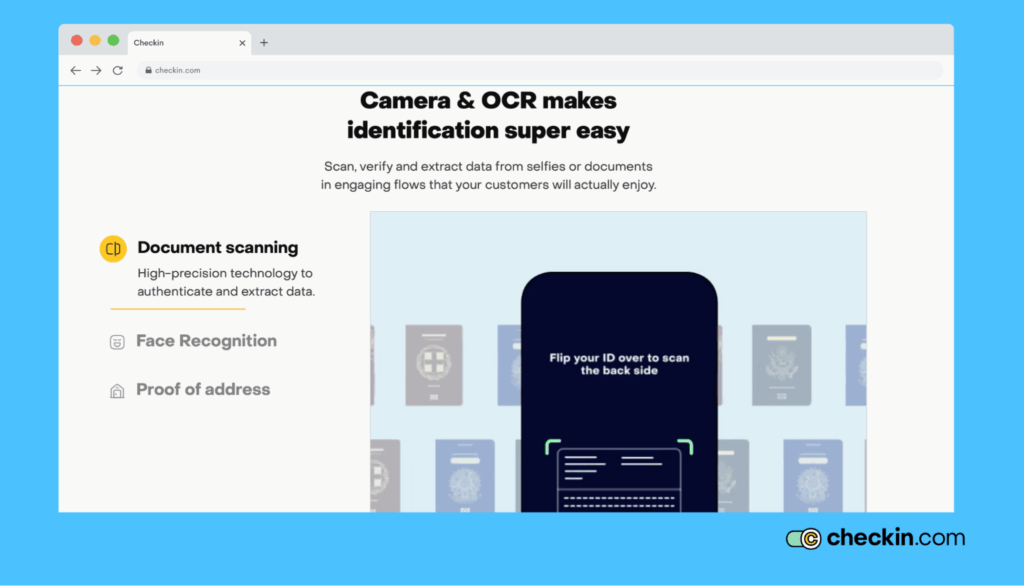Click 'High-precision technology to authenticate' description
The width and height of the screenshot is (1024, 586).
(x=226, y=282)
